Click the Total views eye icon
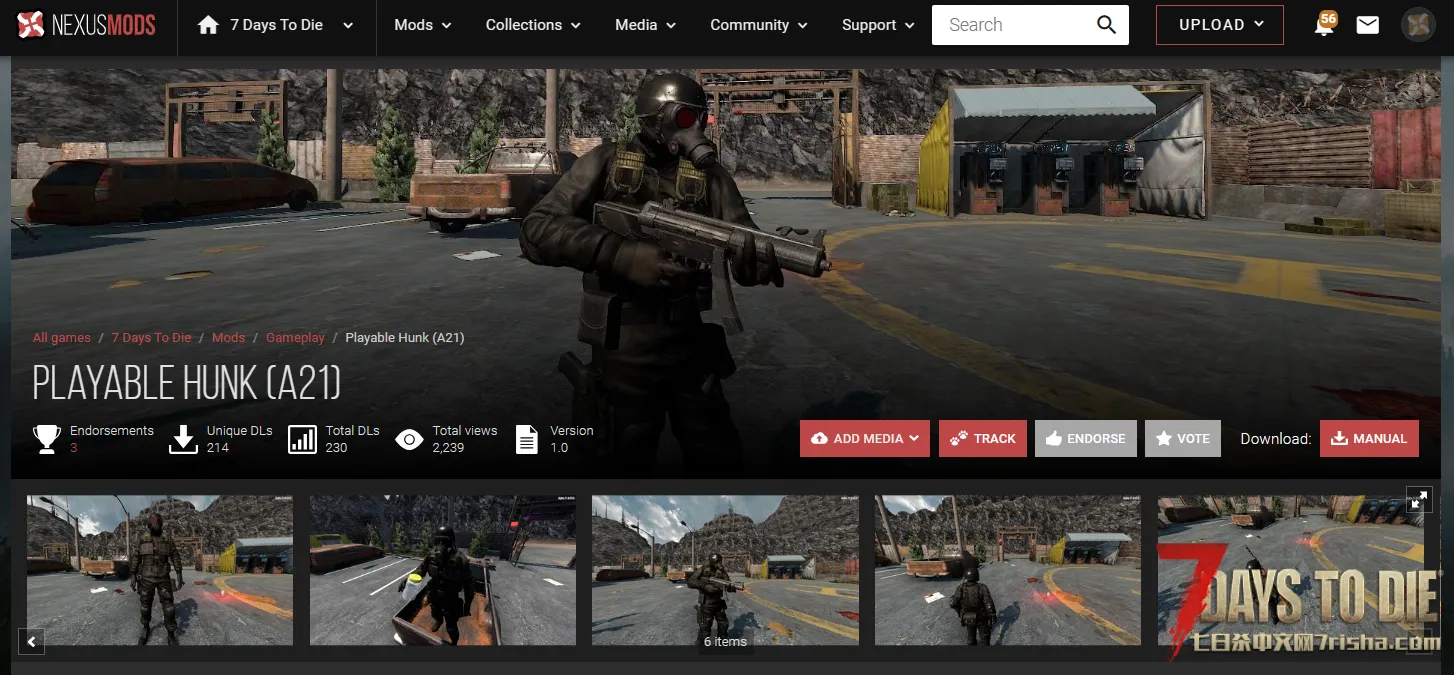1454x675 pixels. [x=409, y=439]
